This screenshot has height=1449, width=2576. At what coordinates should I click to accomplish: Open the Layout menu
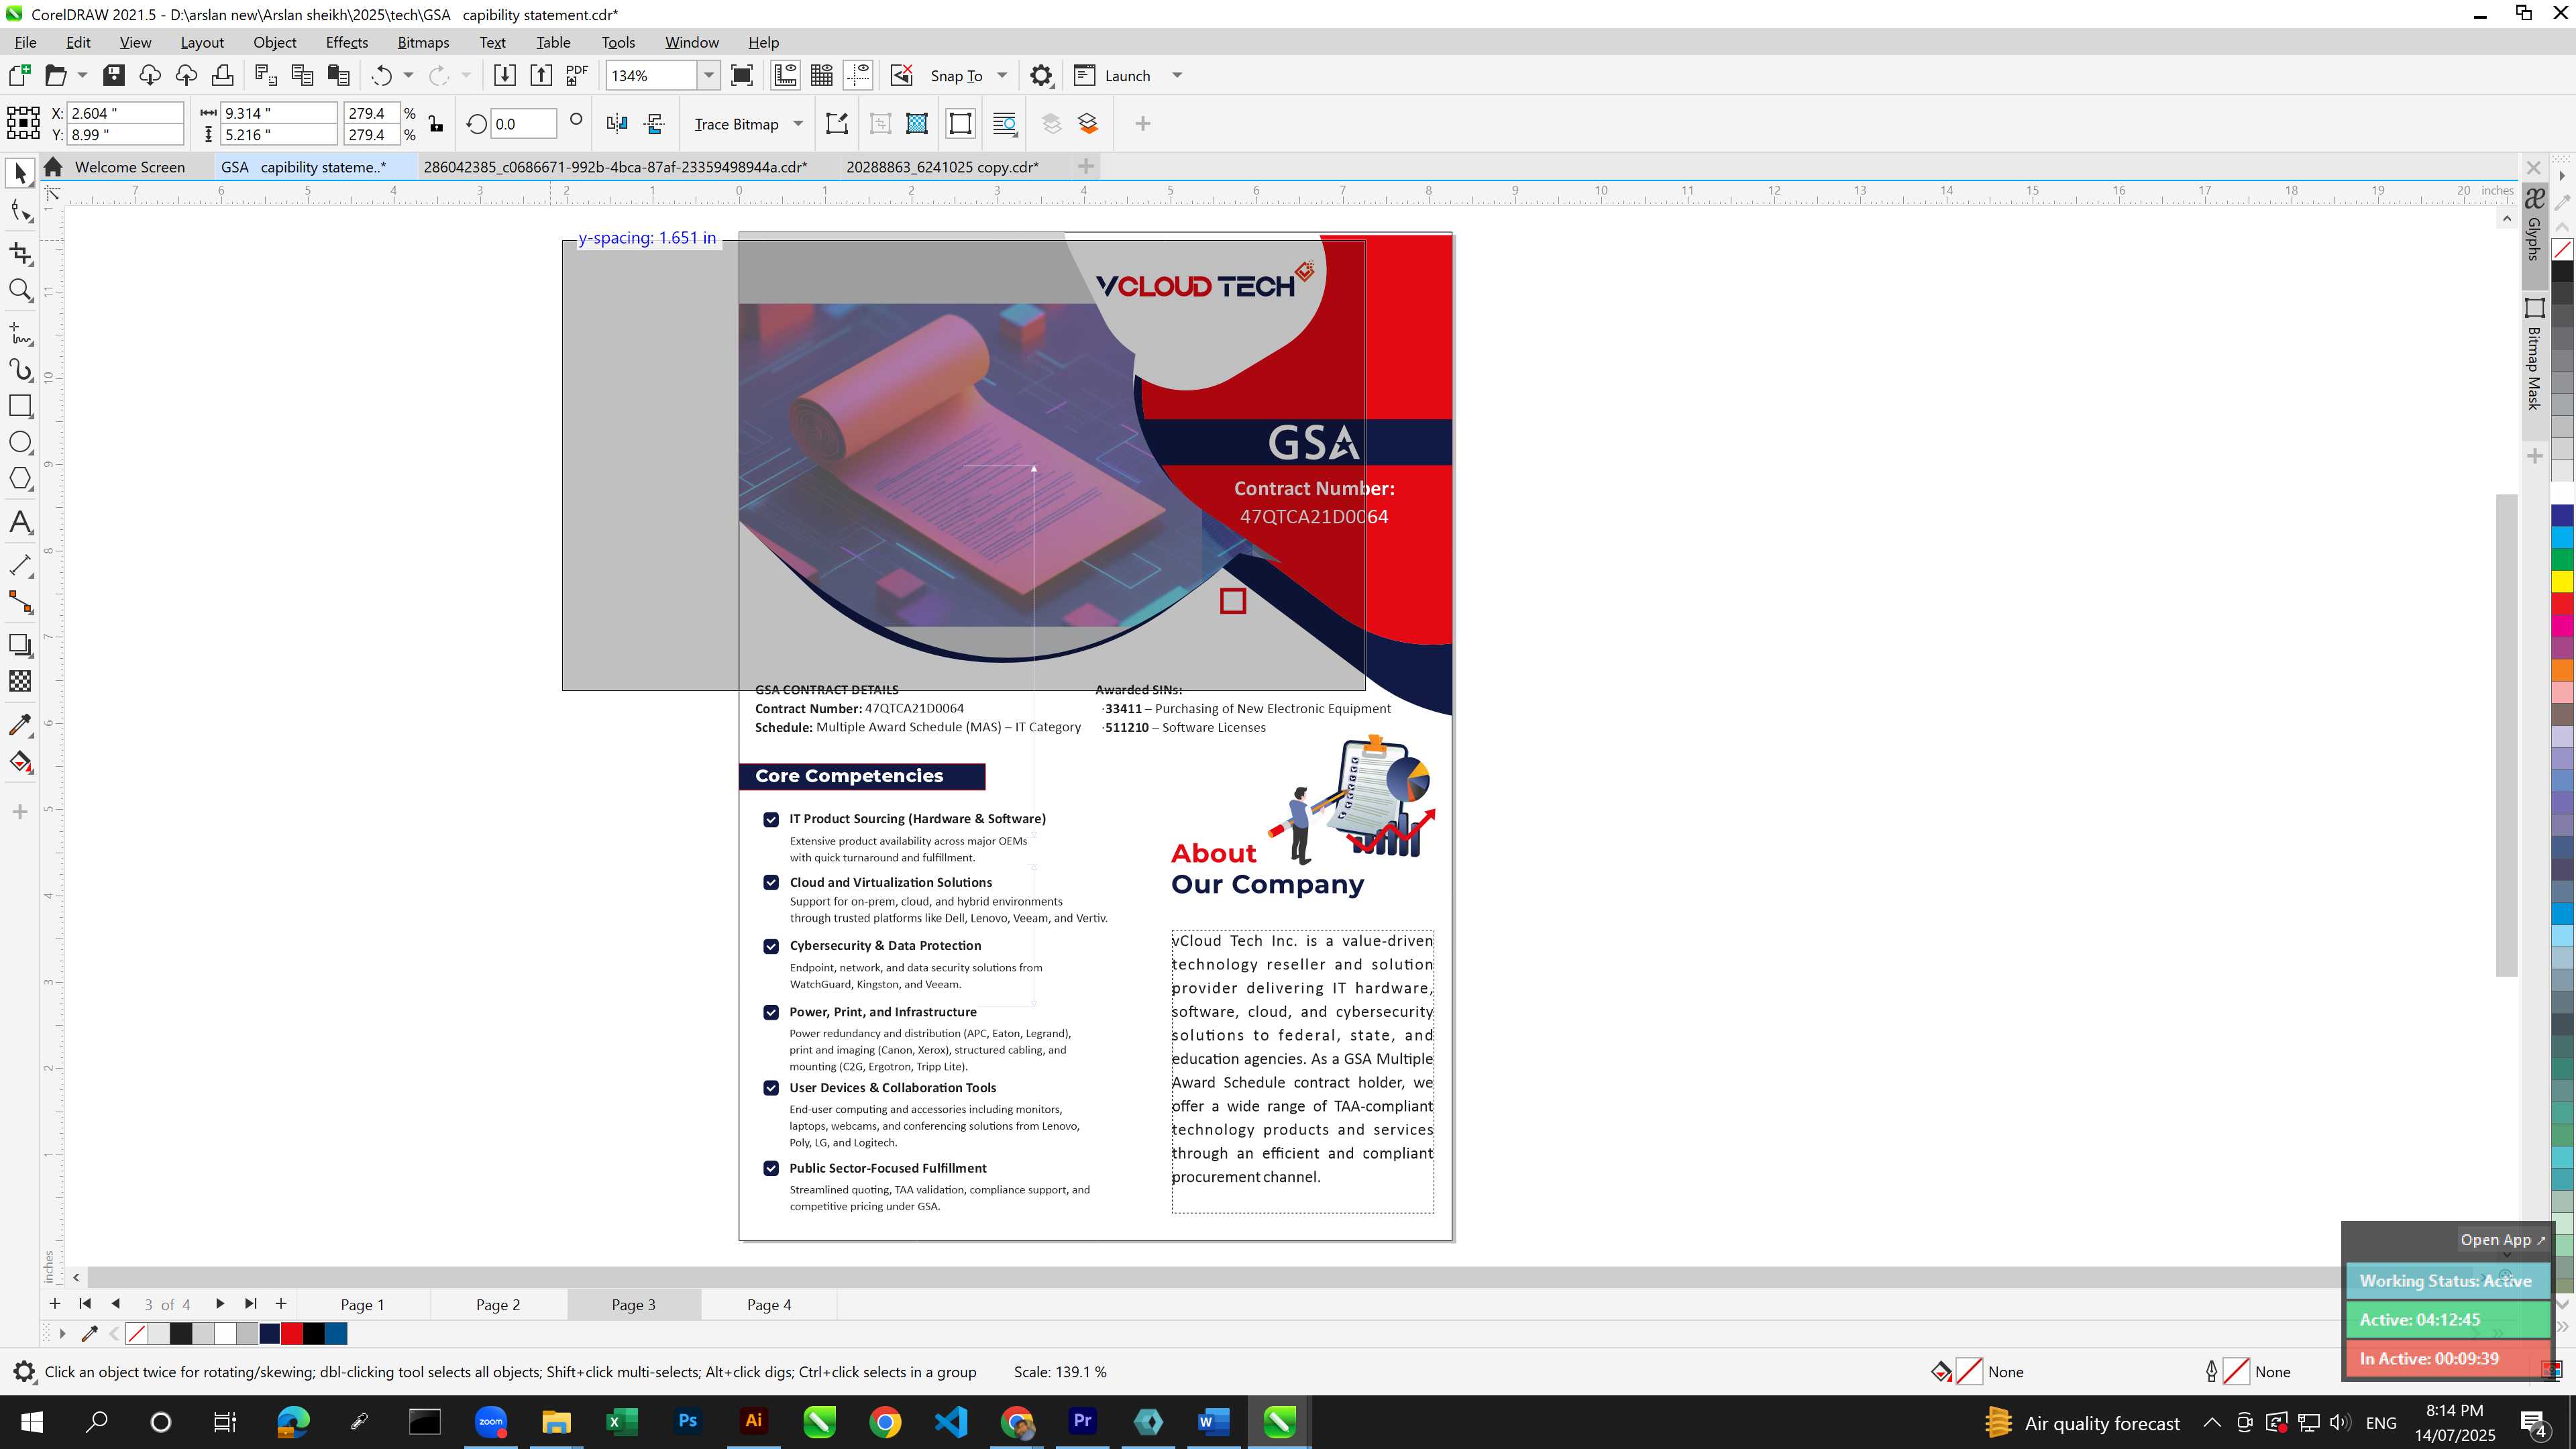point(202,42)
